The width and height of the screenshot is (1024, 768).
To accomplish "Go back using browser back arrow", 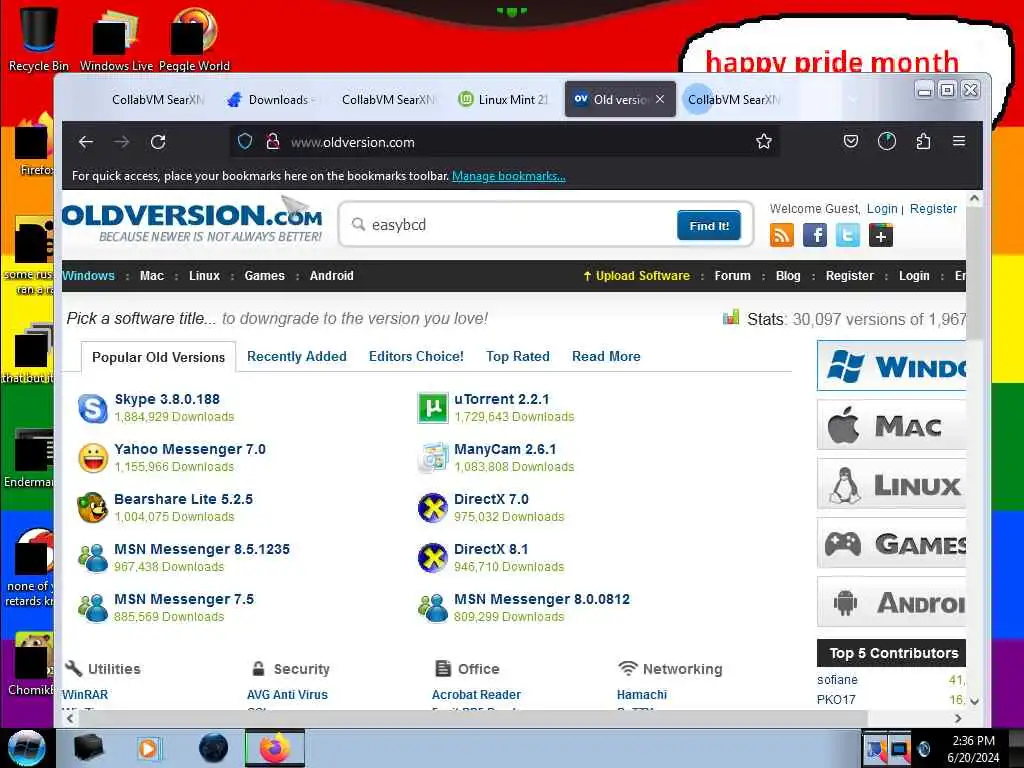I will pyautogui.click(x=86, y=142).
